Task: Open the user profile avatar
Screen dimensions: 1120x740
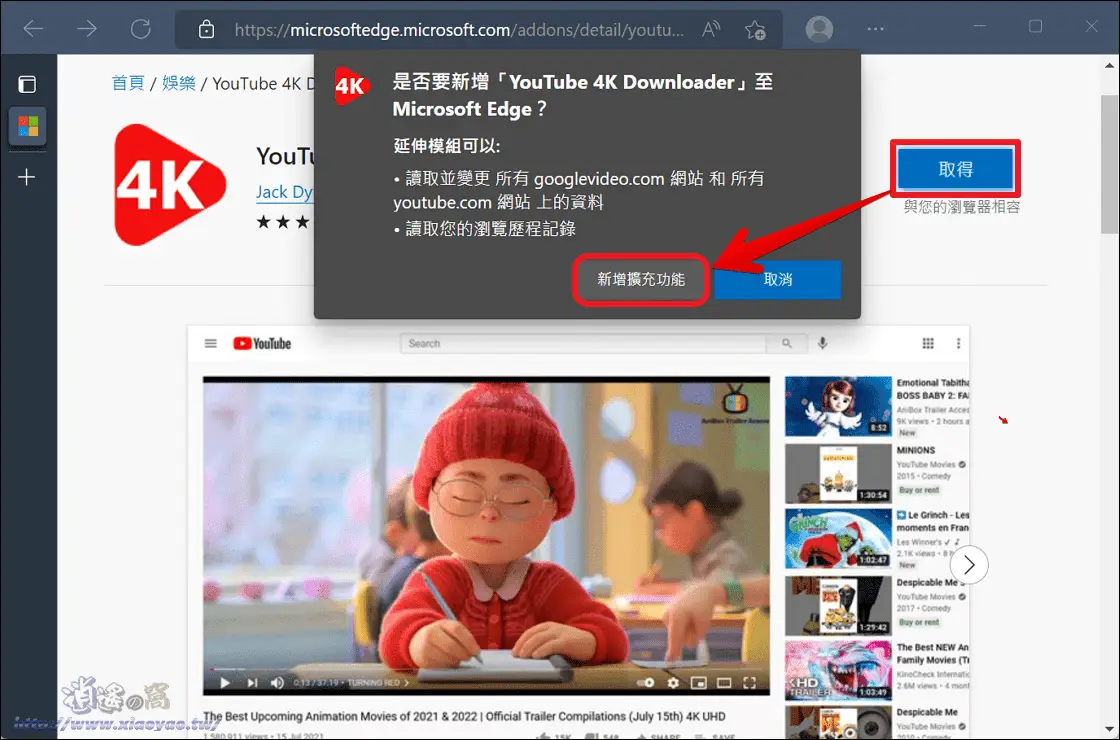Action: point(819,29)
